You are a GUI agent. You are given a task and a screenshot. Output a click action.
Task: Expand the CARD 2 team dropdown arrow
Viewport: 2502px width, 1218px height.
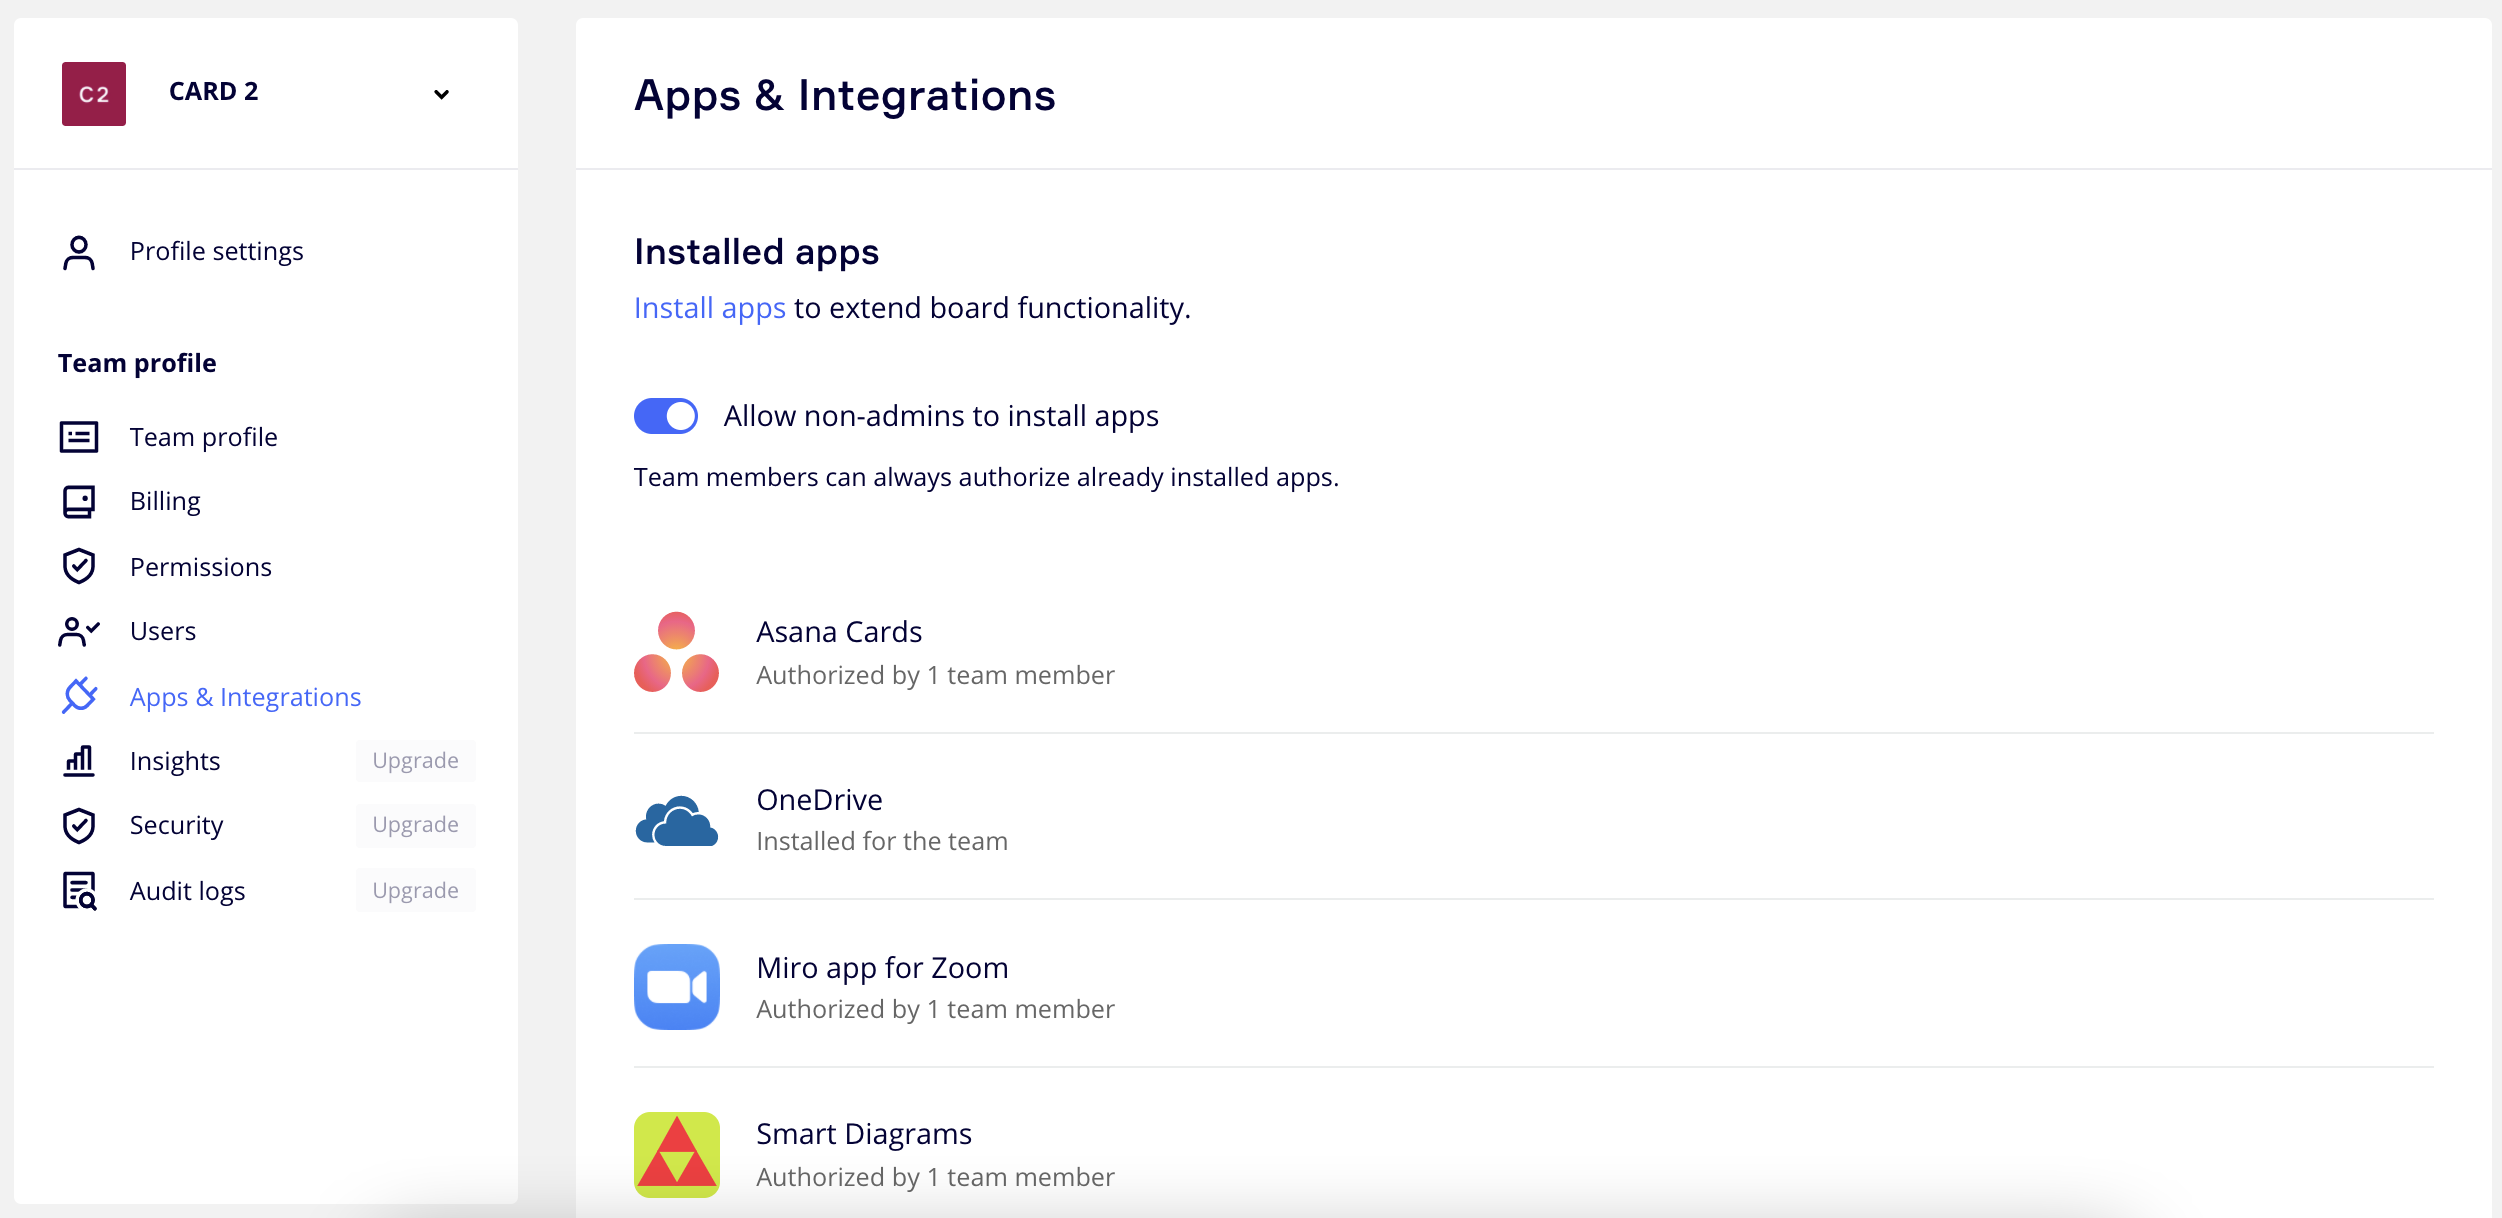(x=441, y=94)
